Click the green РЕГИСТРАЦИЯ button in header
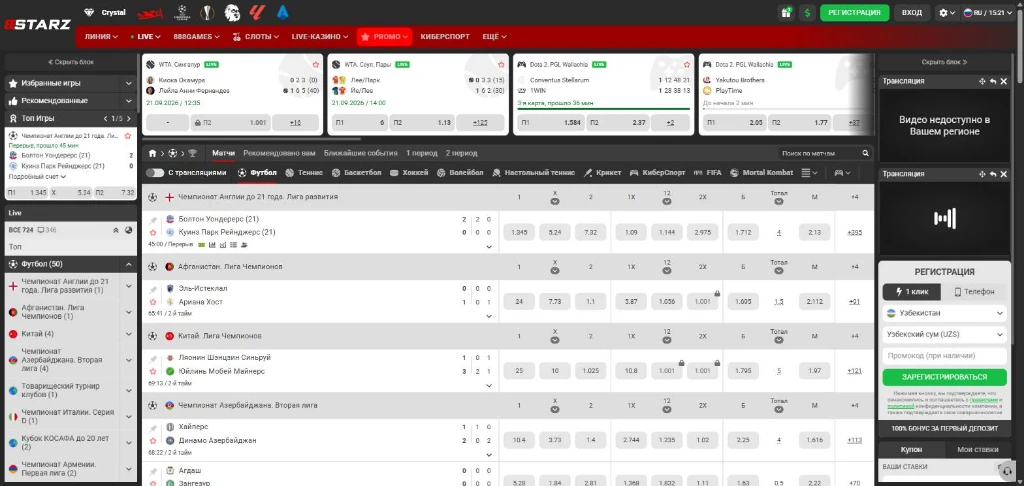1024x486 pixels. (x=854, y=12)
